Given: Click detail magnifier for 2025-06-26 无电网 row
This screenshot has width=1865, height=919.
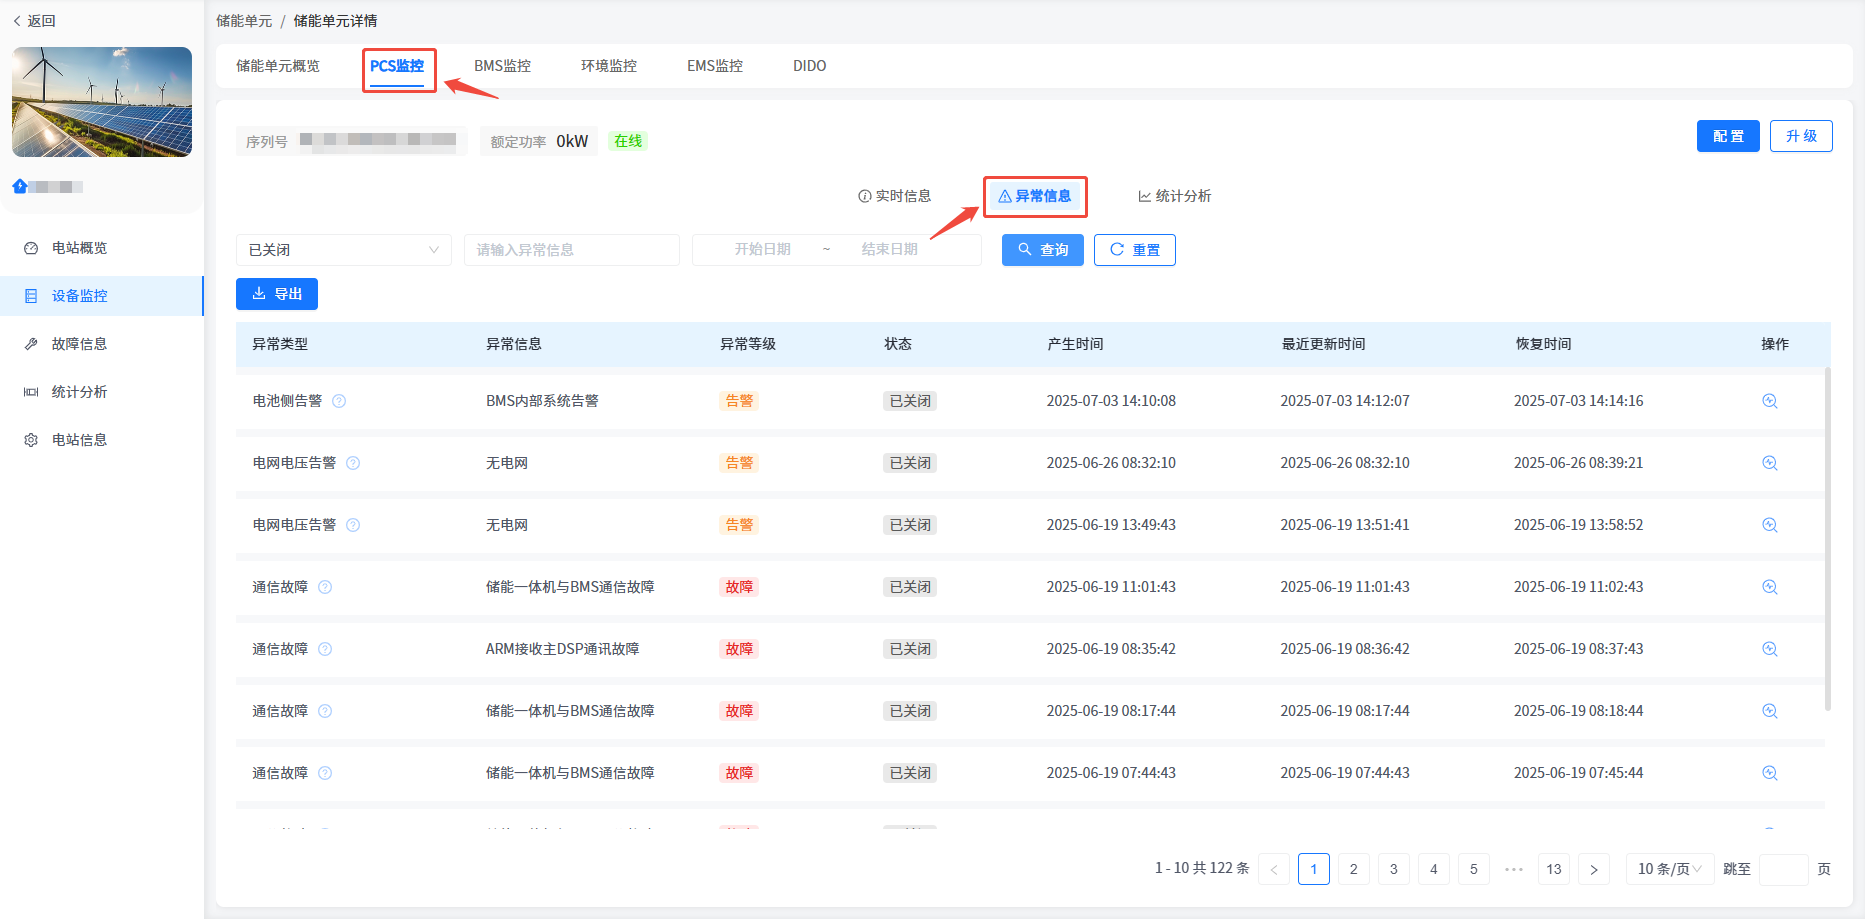Looking at the screenshot, I should 1769,463.
